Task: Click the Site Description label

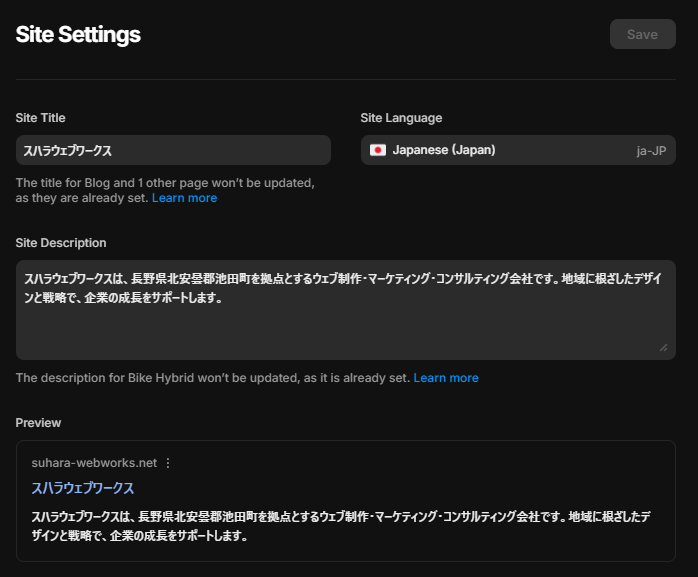Action: (61, 243)
